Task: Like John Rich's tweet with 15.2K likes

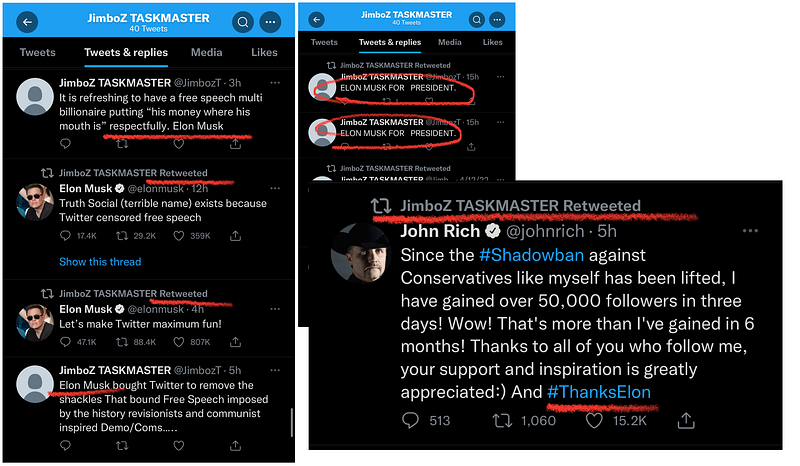Action: [594, 421]
